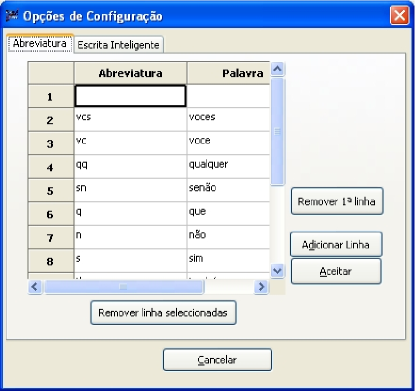Select the Abreviatura tab
The image size is (415, 391).
tap(40, 43)
